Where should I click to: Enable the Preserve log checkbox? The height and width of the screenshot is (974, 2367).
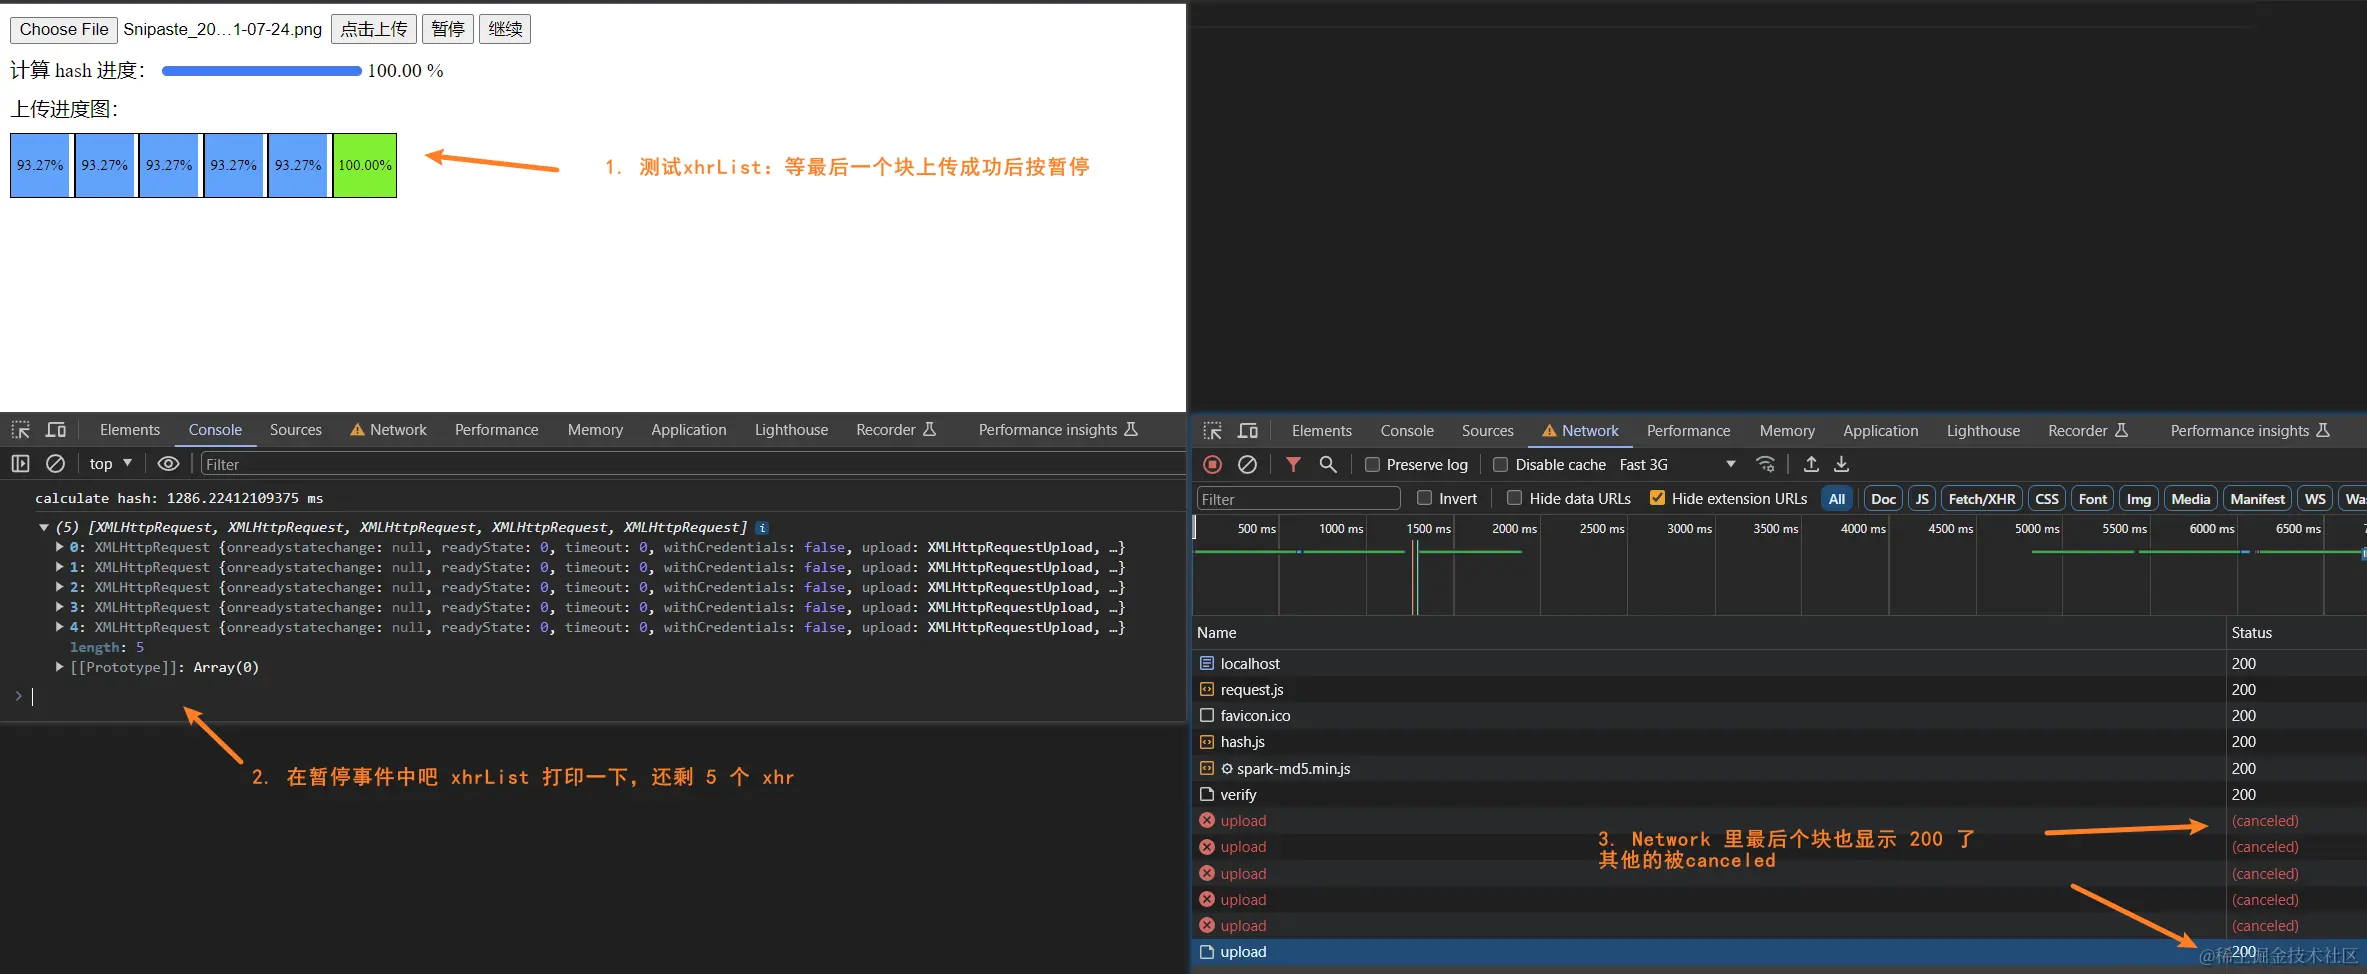pos(1373,465)
